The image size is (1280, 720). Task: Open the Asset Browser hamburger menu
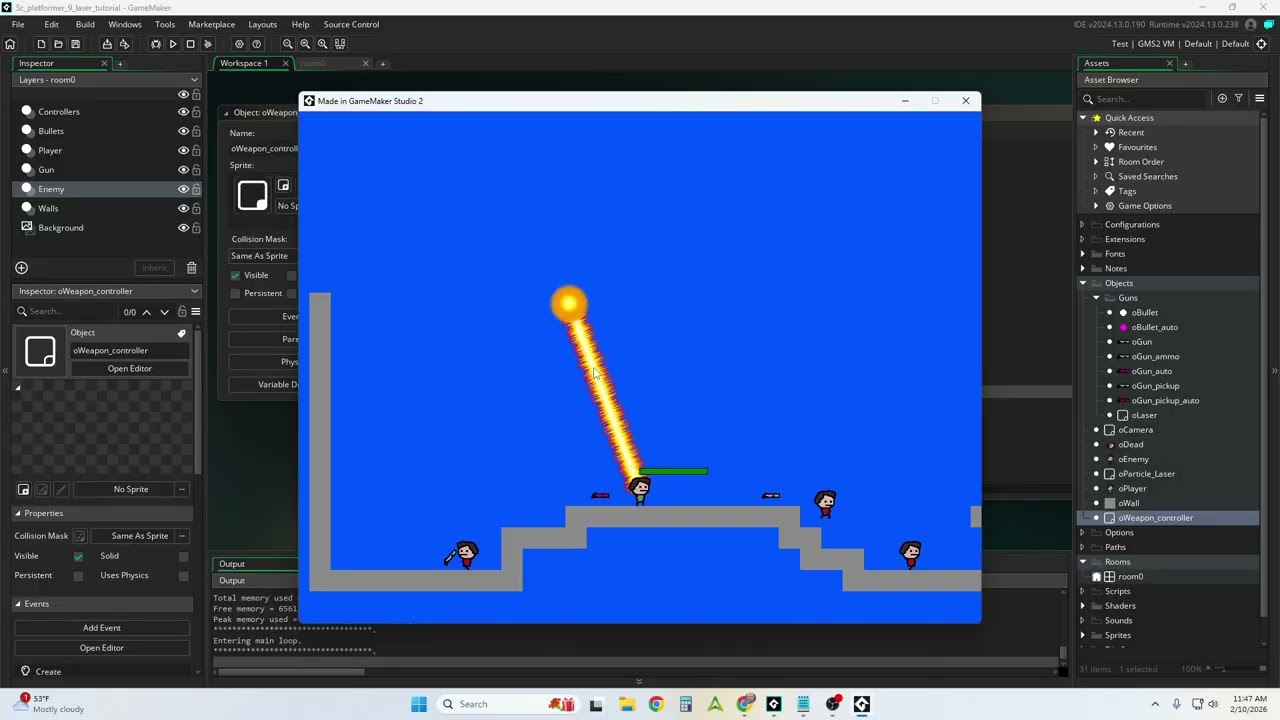[x=1259, y=99]
